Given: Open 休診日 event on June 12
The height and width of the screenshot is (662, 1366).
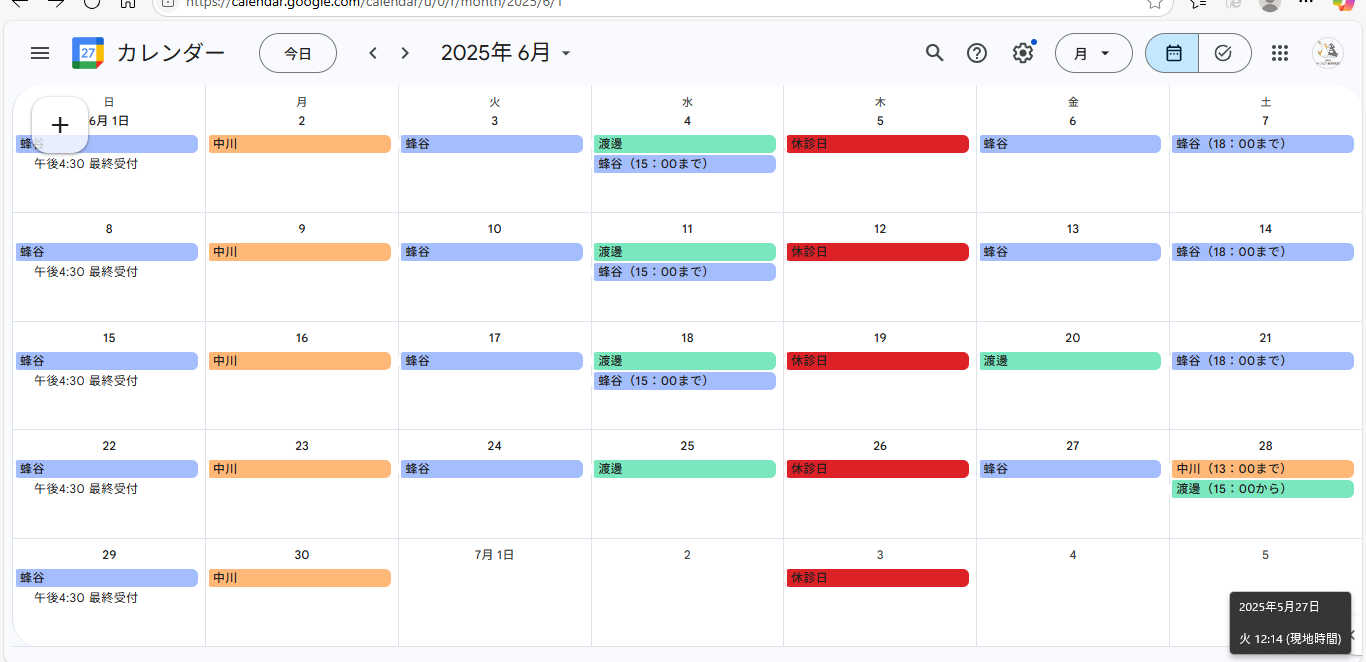Looking at the screenshot, I should pos(878,252).
